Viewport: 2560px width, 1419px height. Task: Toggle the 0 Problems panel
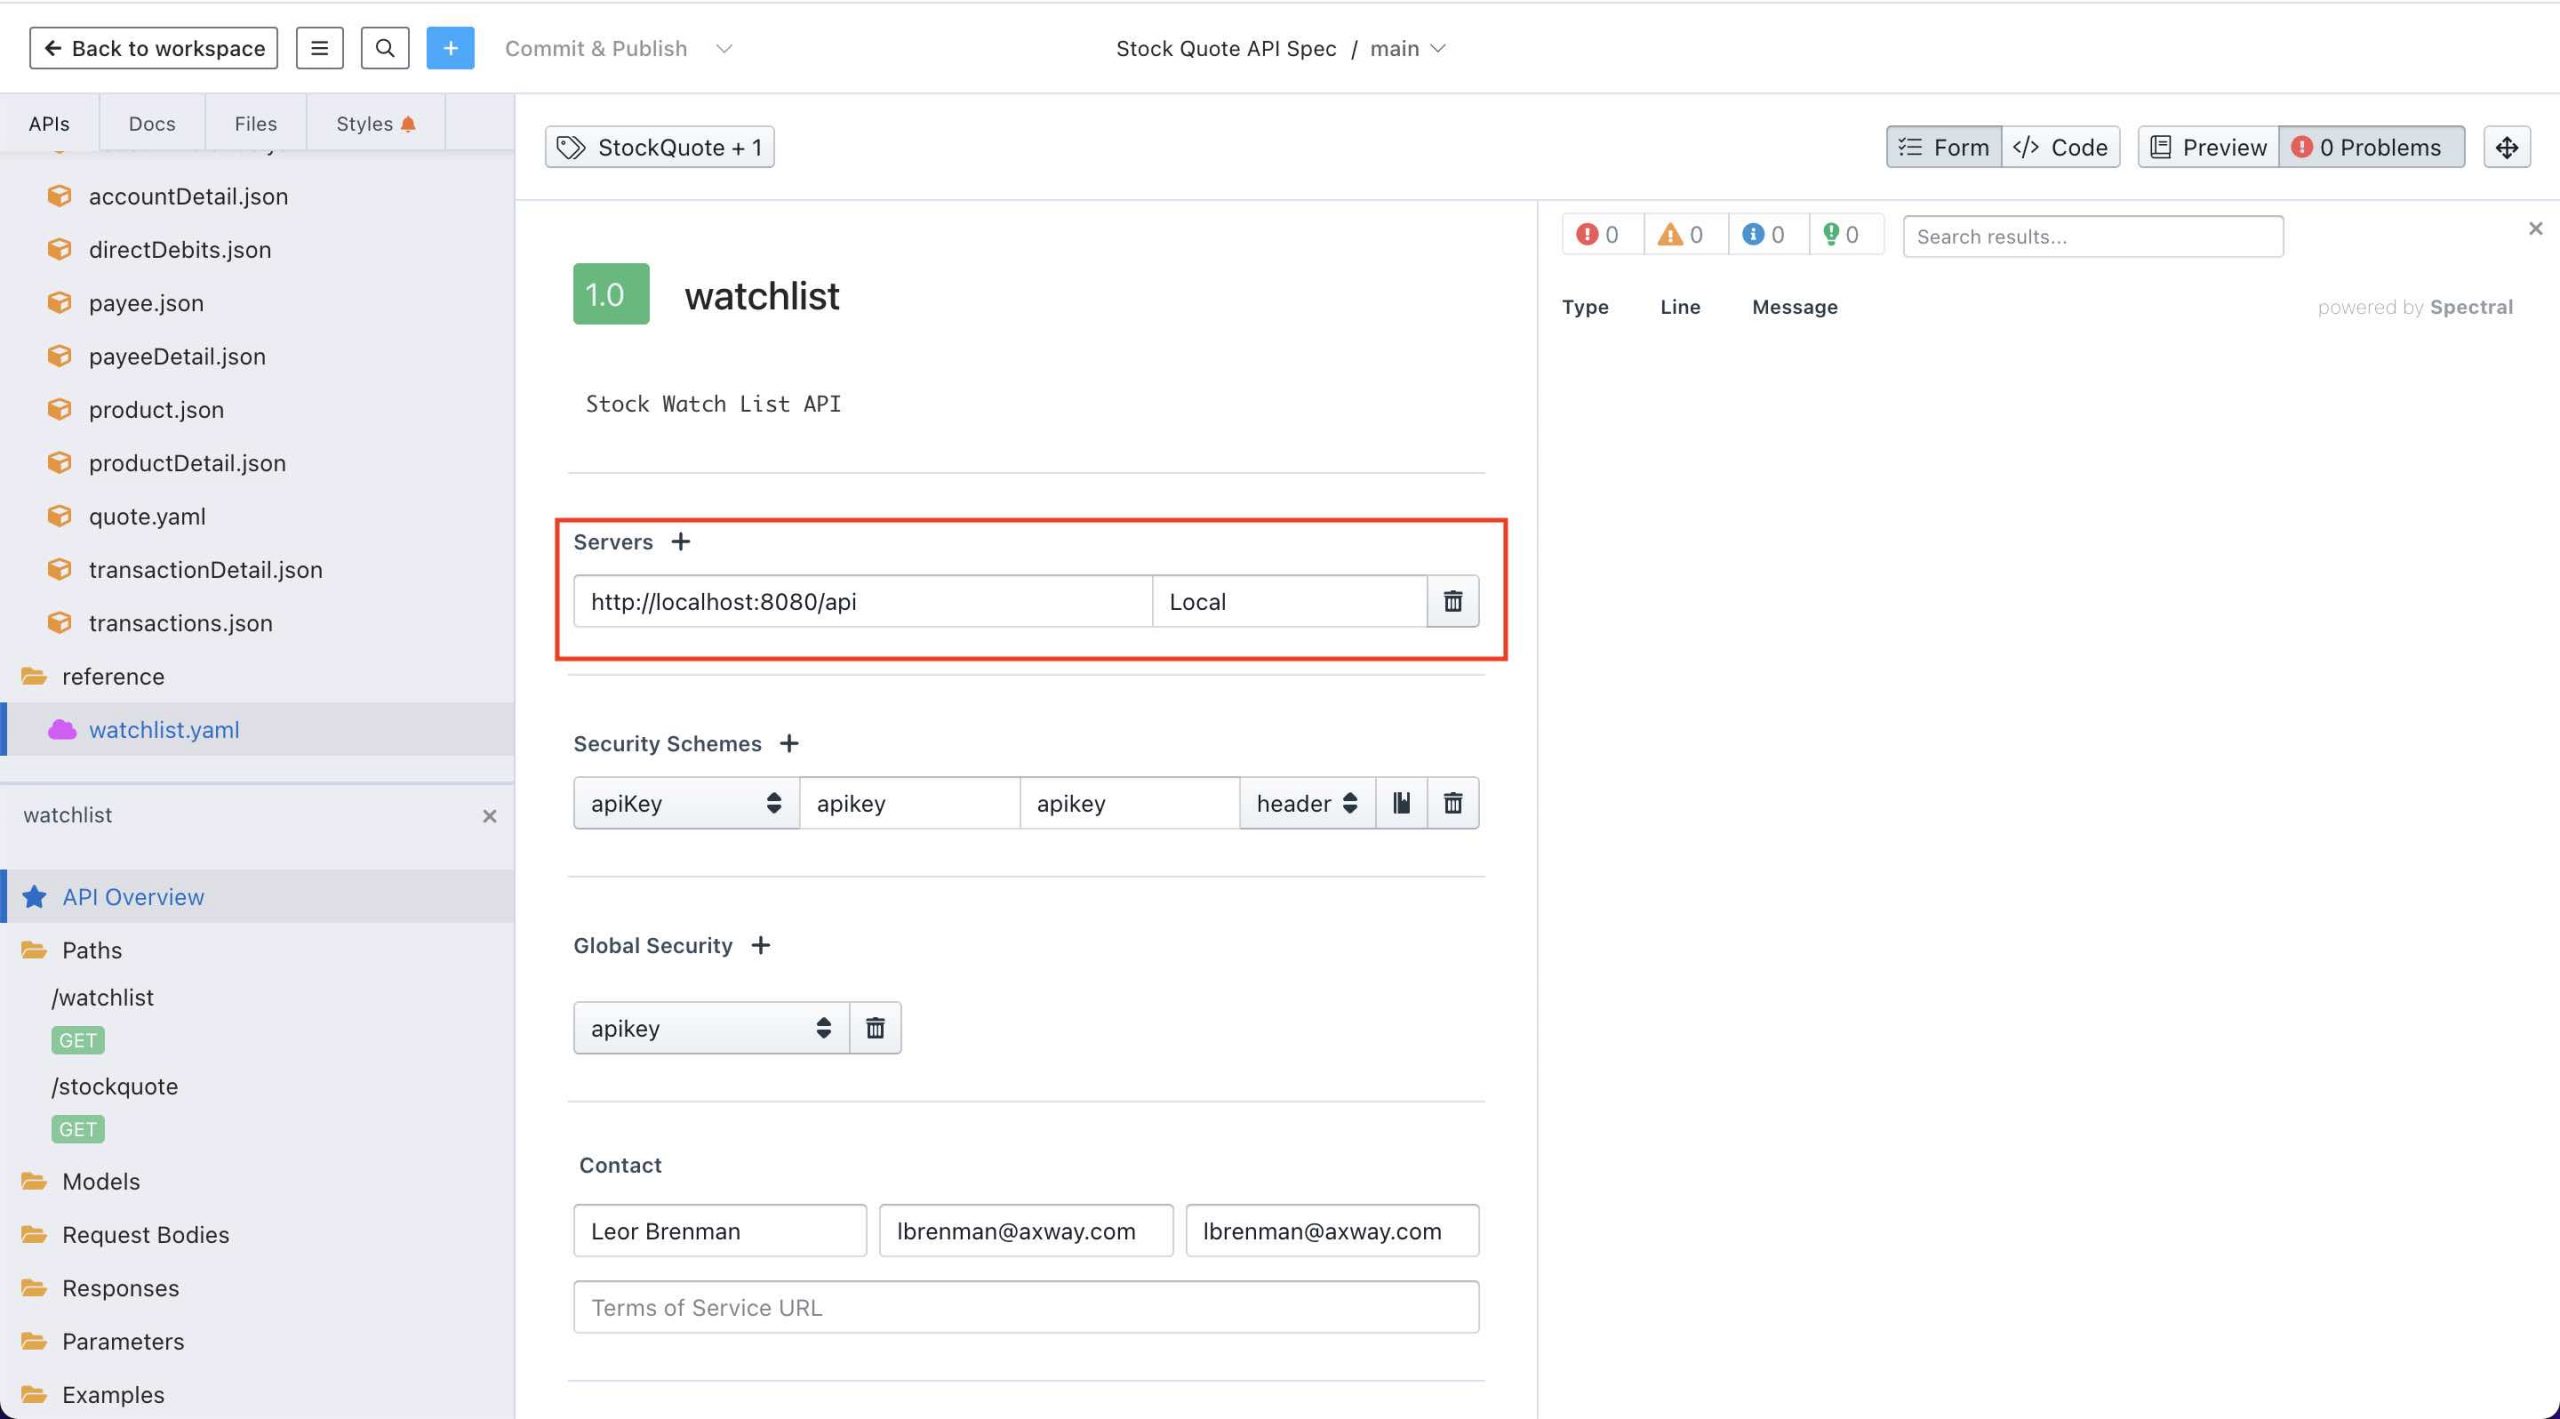coord(2371,147)
